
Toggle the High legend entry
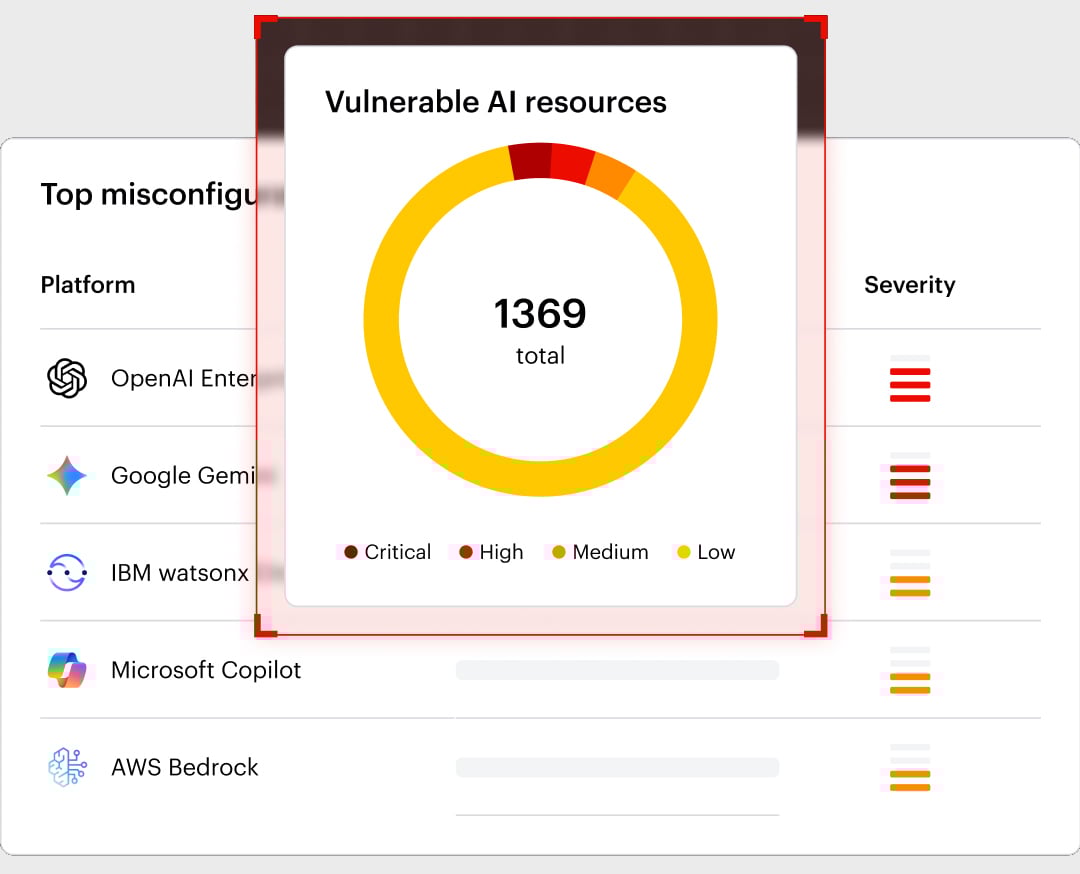[489, 551]
